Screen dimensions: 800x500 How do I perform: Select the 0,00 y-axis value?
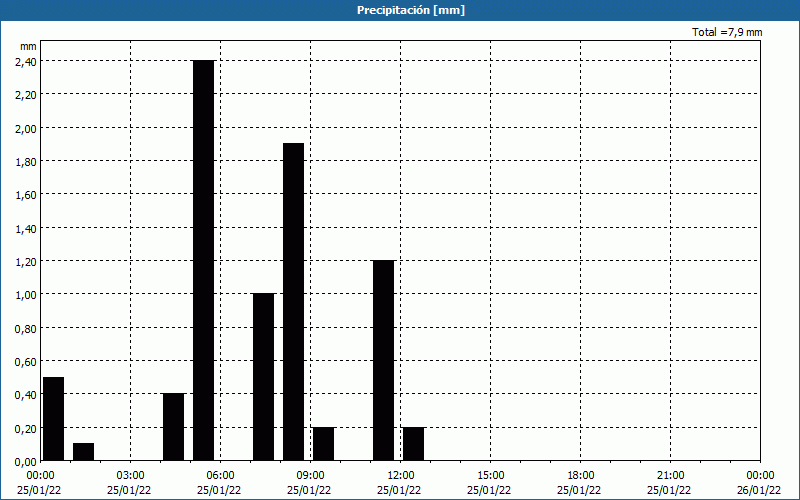[26, 461]
